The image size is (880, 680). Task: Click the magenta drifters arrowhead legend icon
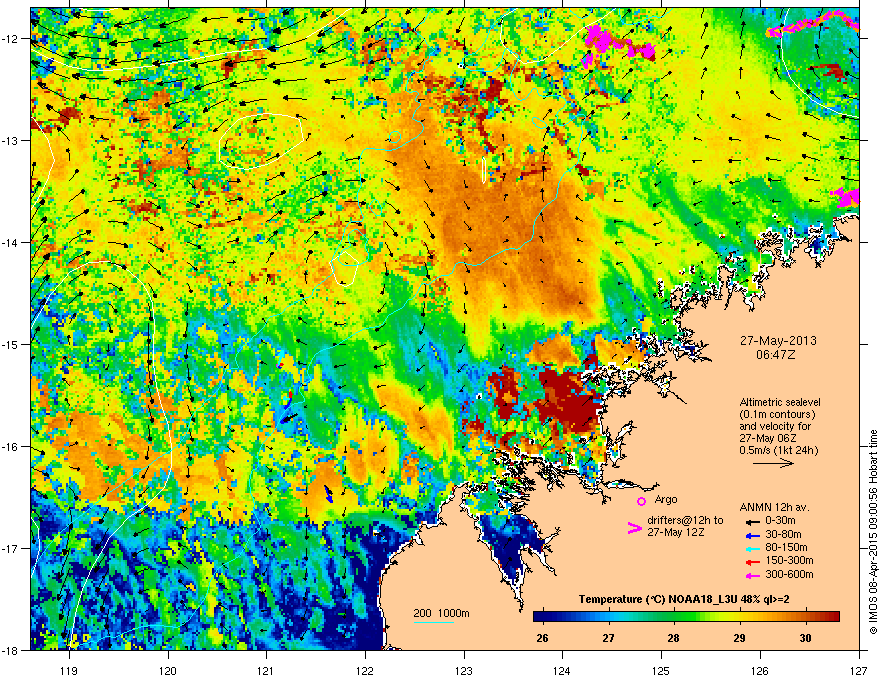click(x=632, y=528)
